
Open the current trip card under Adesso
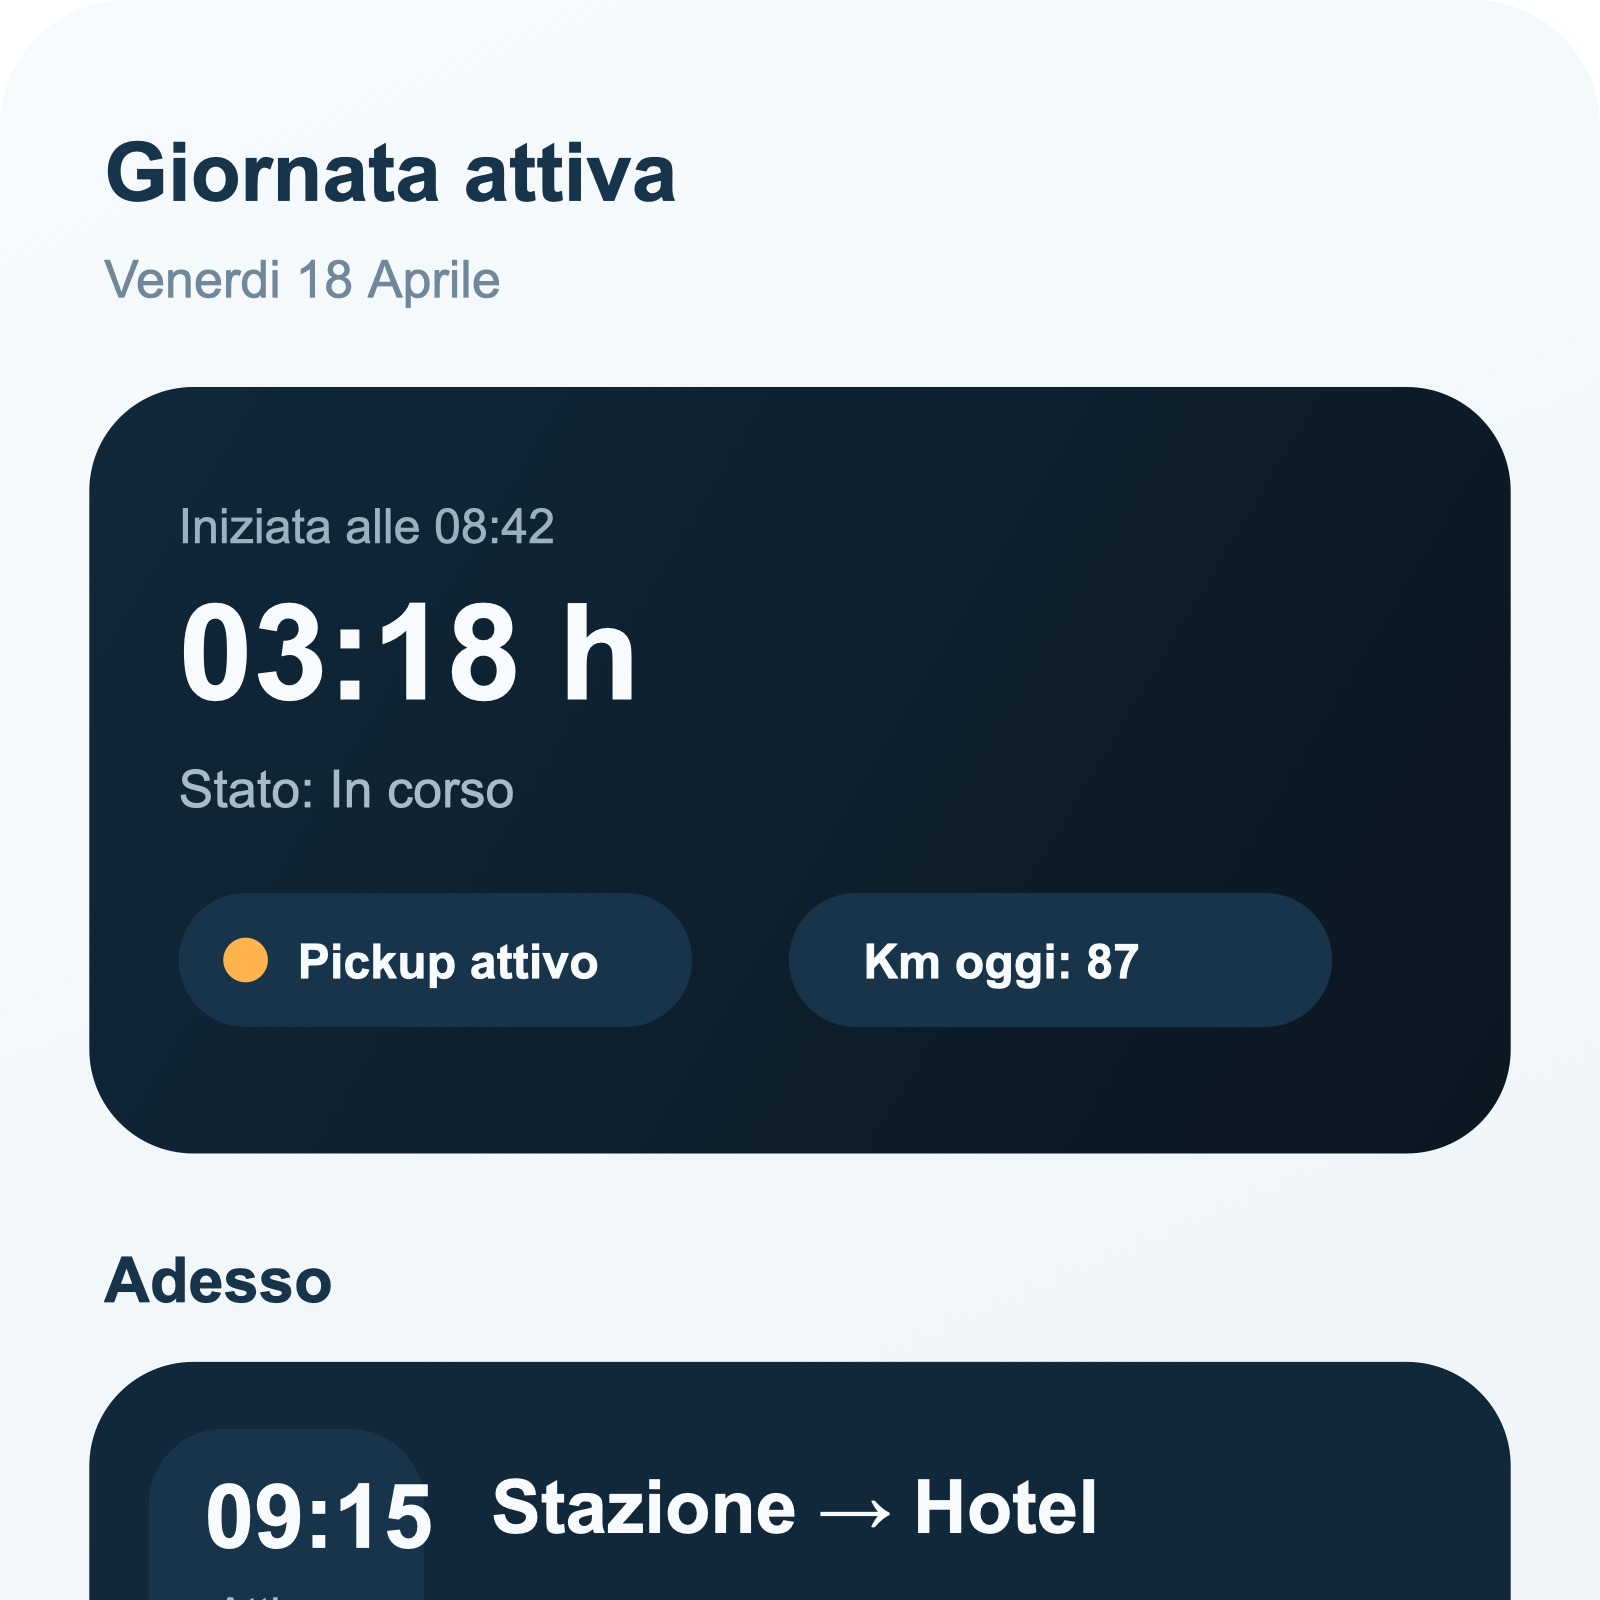[800, 1500]
